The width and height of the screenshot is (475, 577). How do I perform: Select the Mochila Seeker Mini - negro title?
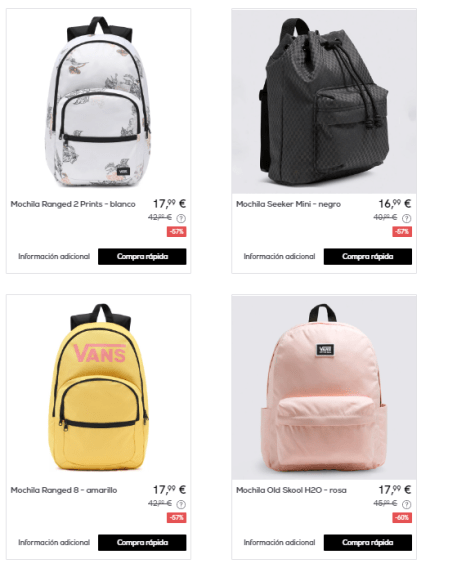(288, 204)
